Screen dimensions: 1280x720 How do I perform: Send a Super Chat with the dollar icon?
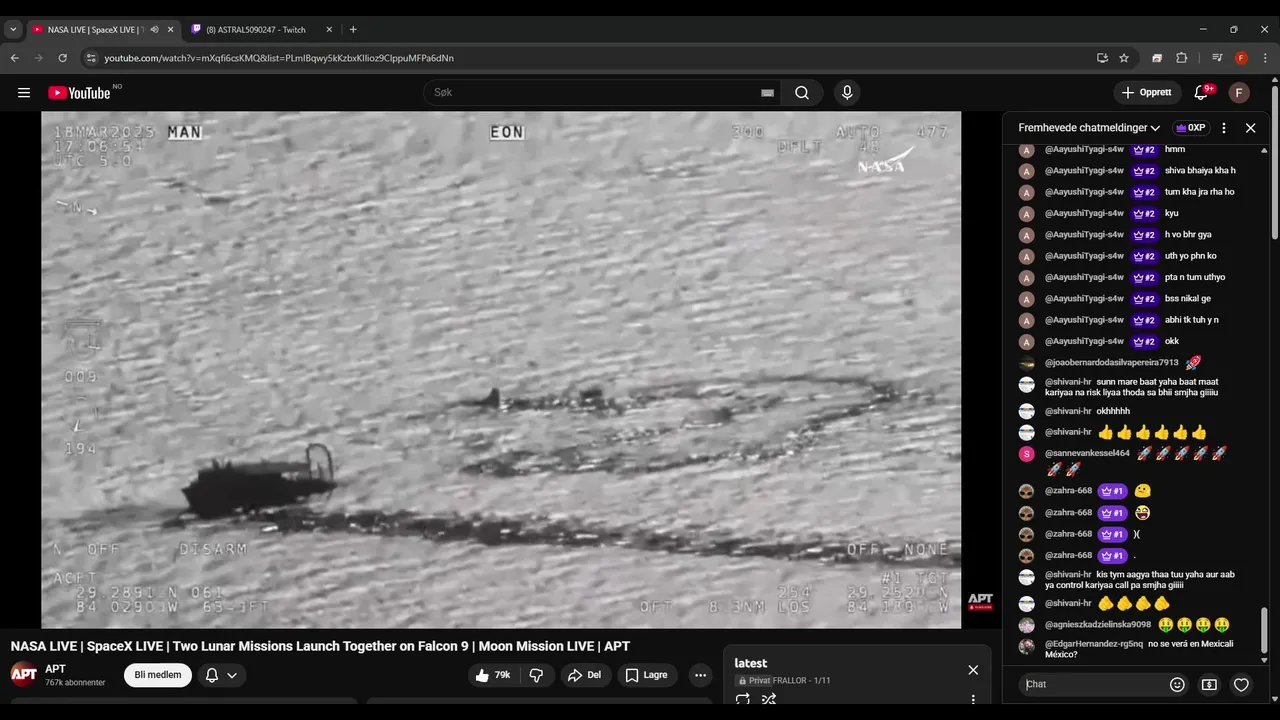1209,685
